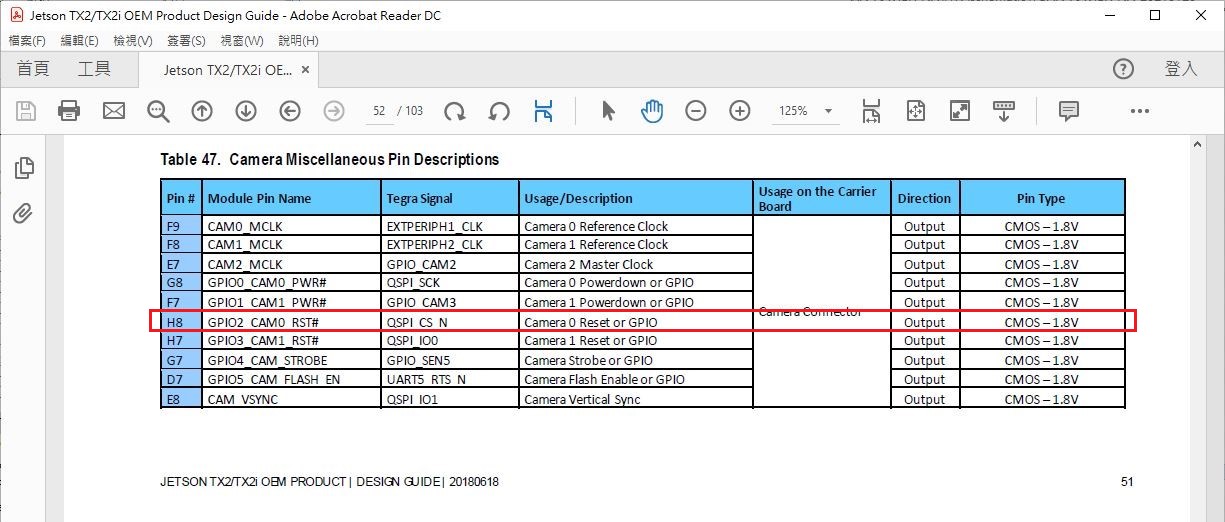Enter full screen mode icon

click(x=959, y=111)
